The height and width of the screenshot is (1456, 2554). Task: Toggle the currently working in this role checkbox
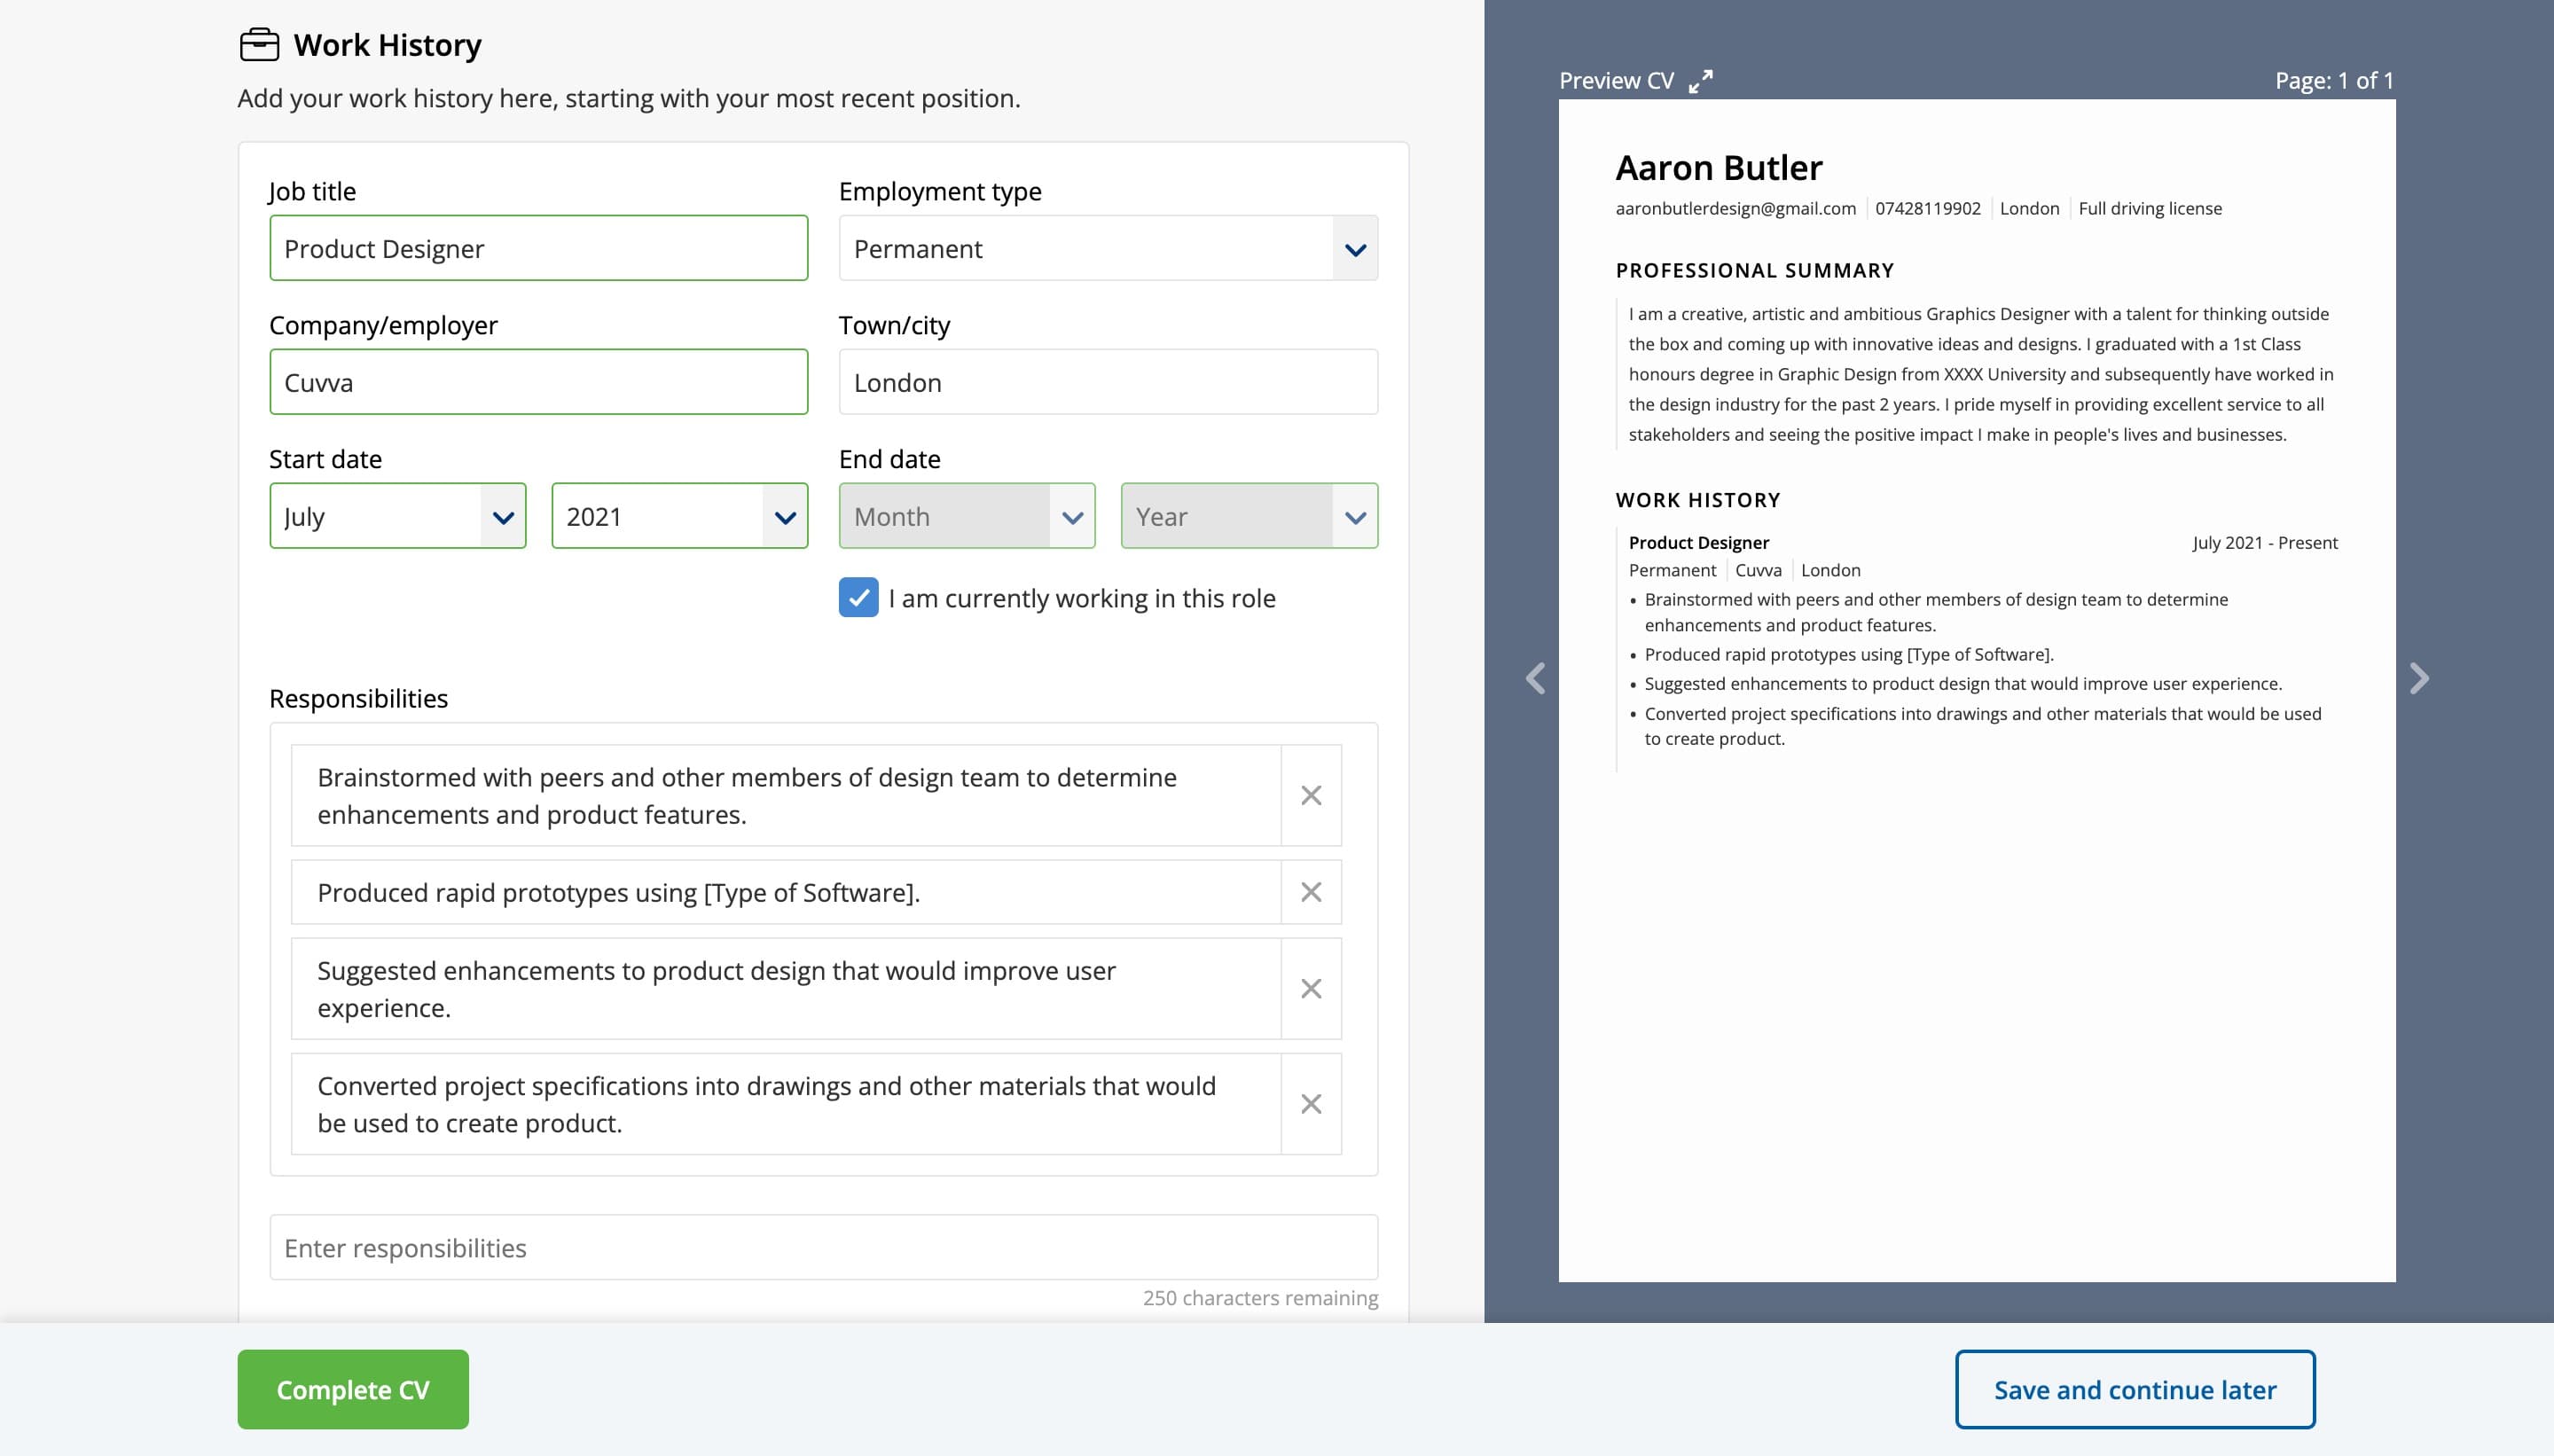[858, 599]
